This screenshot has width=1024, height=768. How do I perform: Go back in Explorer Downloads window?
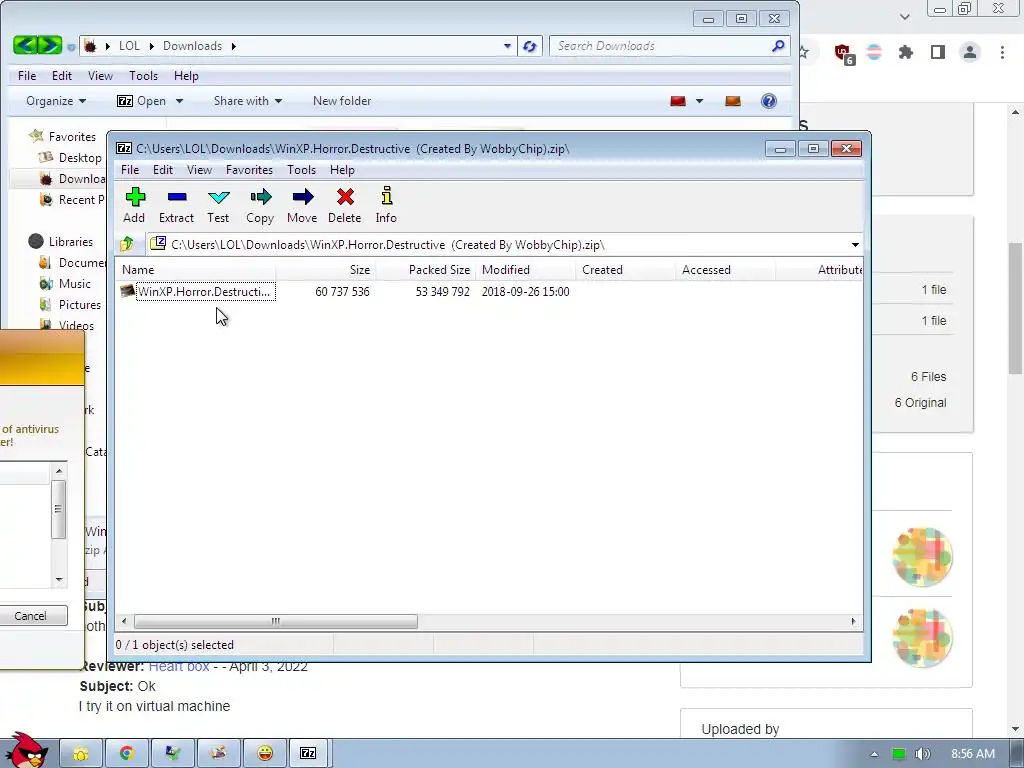pyautogui.click(x=25, y=45)
